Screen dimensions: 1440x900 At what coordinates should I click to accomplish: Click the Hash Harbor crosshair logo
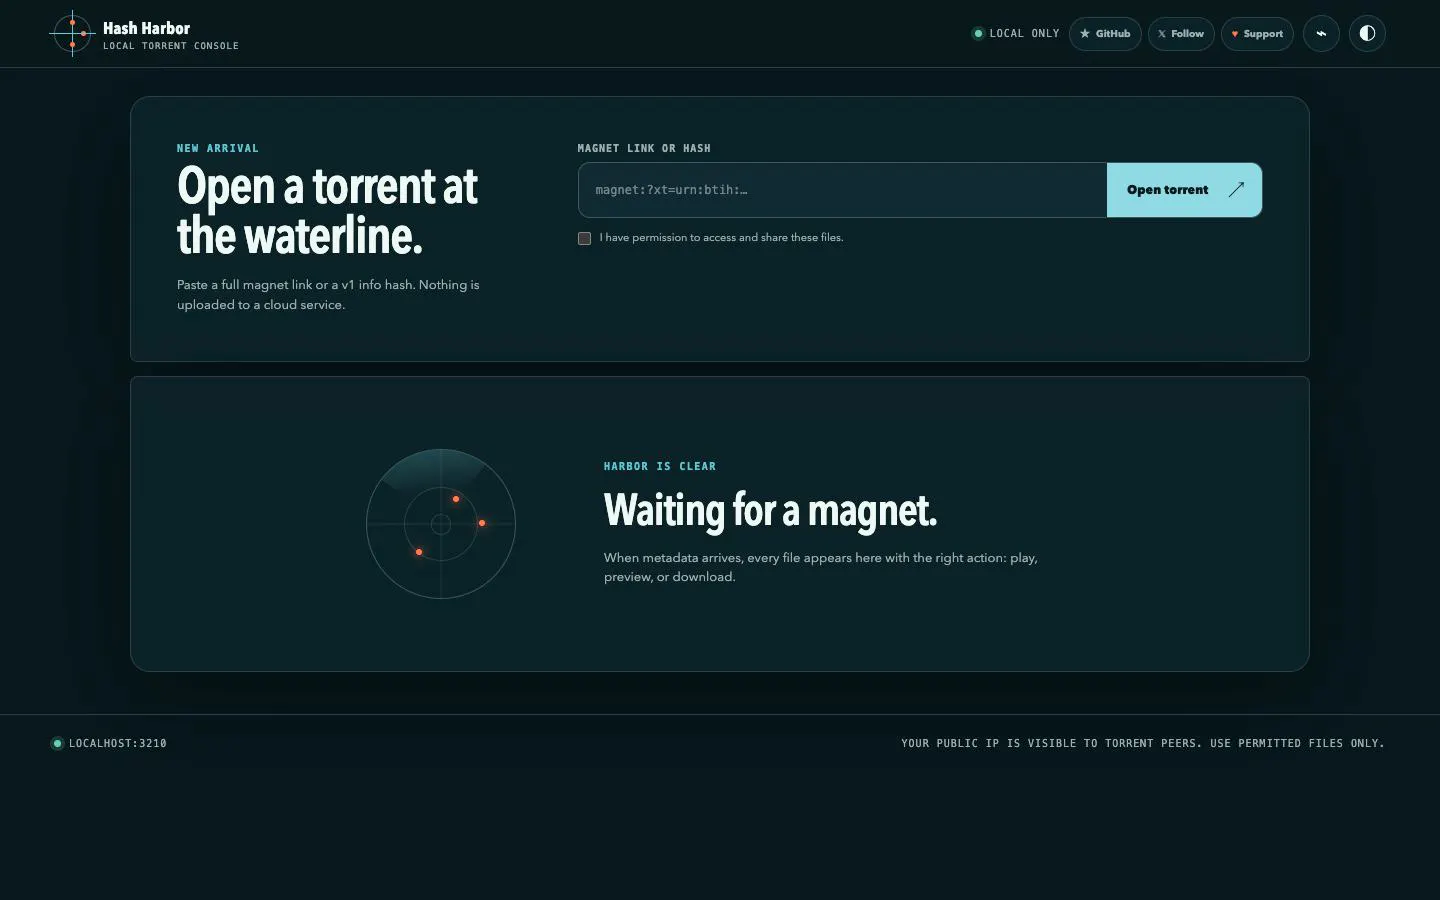72,34
